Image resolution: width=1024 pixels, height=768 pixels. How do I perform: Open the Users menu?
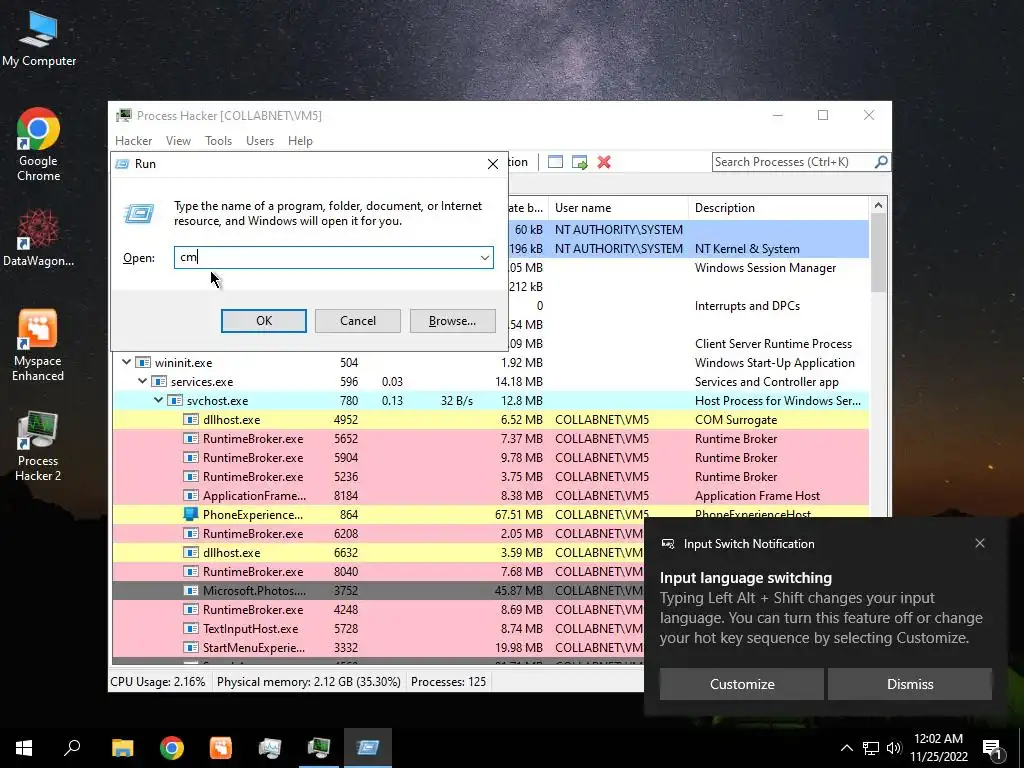pyautogui.click(x=260, y=141)
